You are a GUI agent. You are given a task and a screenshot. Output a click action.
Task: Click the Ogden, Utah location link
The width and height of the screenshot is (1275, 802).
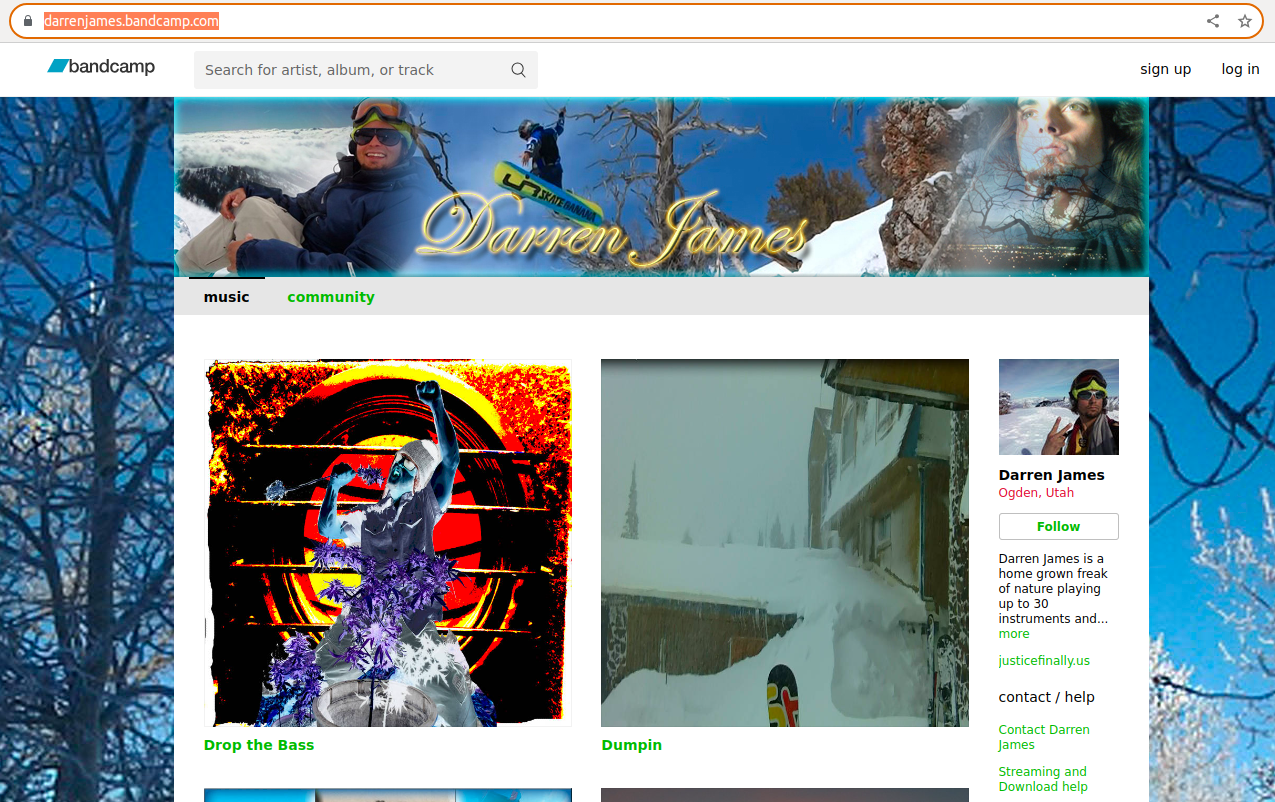[x=1036, y=492]
